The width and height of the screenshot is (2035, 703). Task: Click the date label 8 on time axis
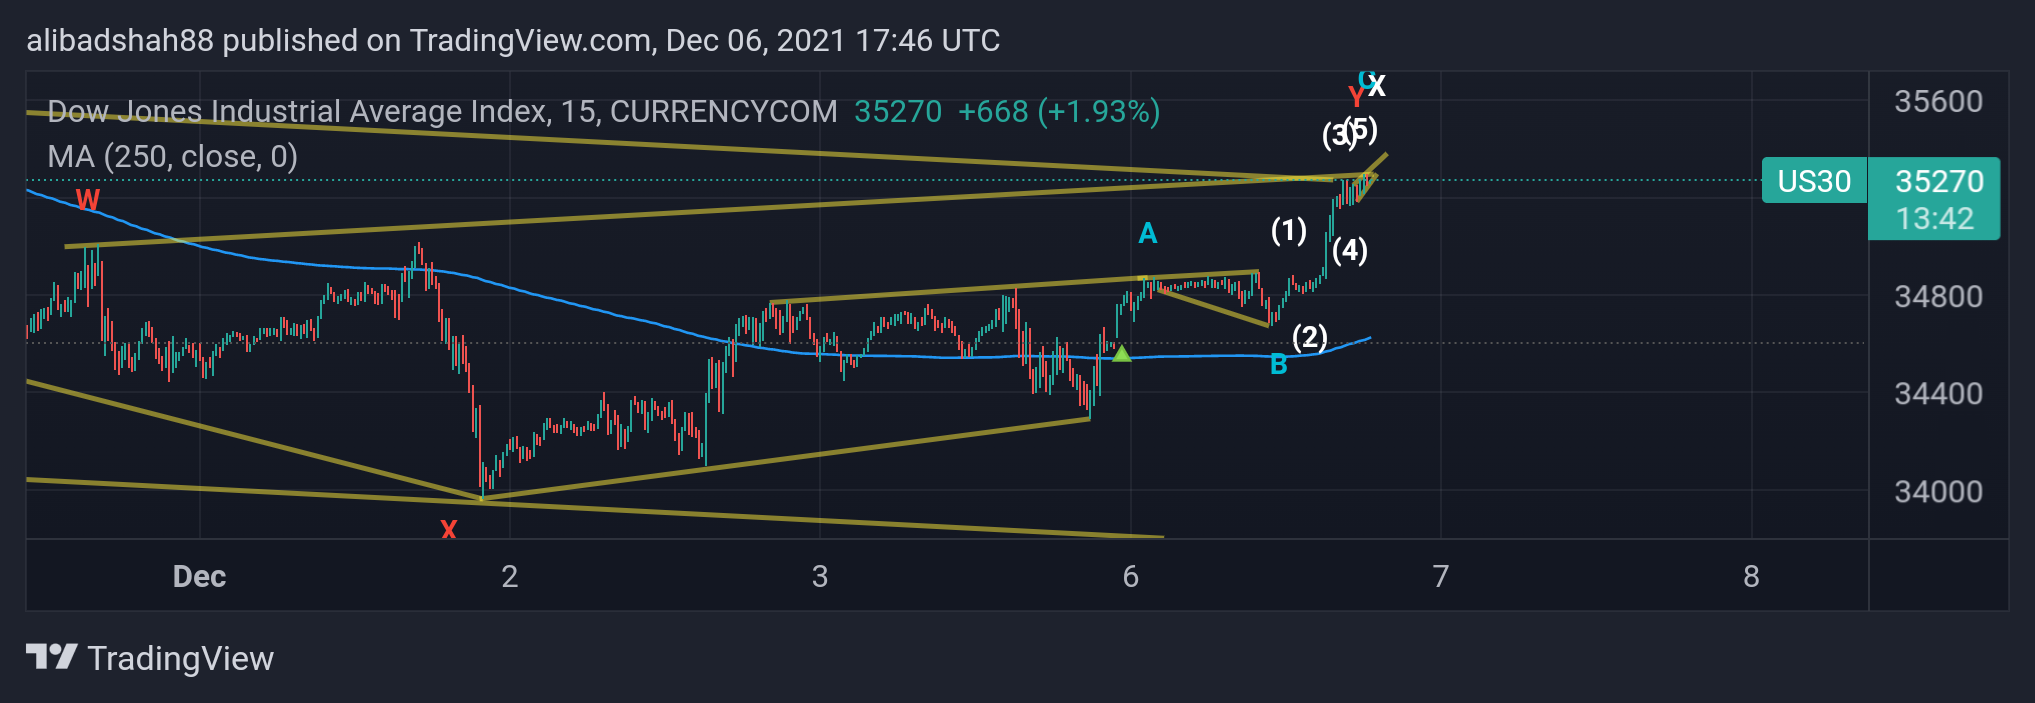[1751, 576]
